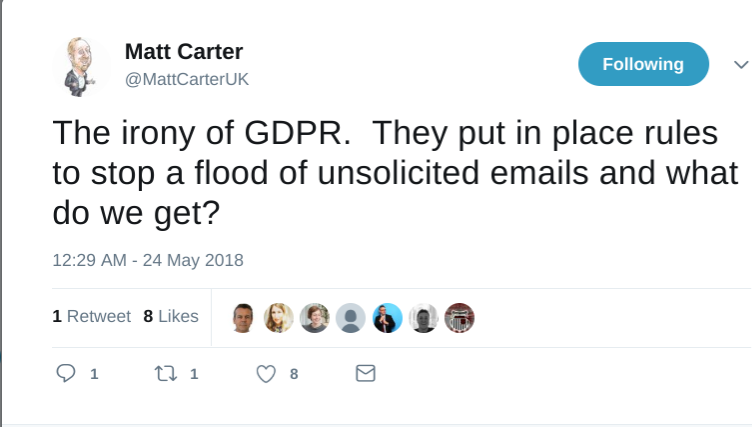The image size is (752, 427).
Task: Open Matt Carter's caricature profile picture
Action: (80, 67)
